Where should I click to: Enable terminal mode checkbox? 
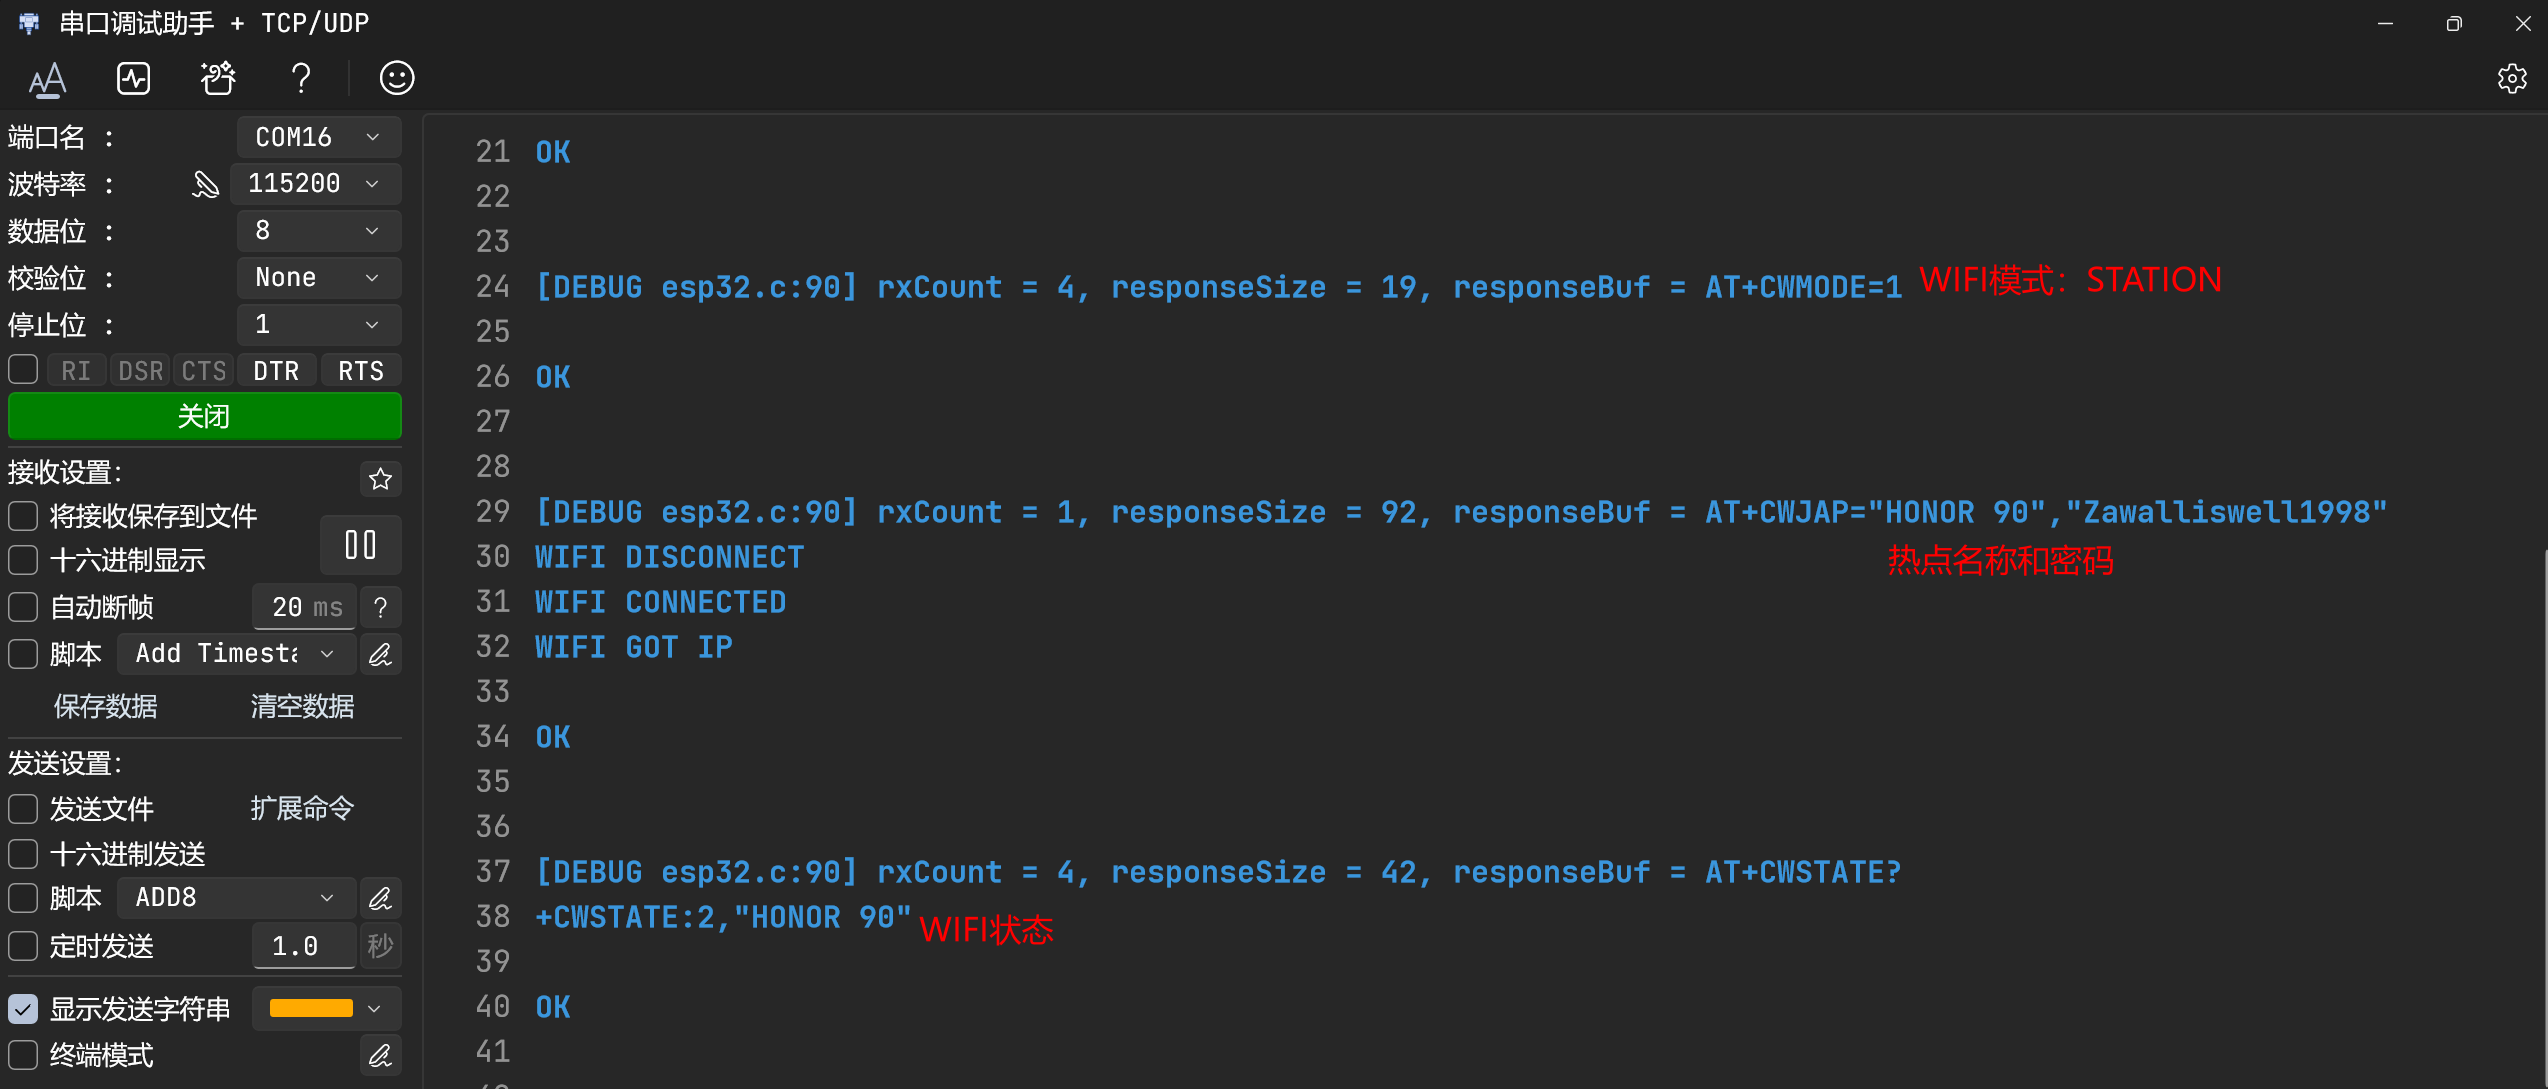(23, 1055)
